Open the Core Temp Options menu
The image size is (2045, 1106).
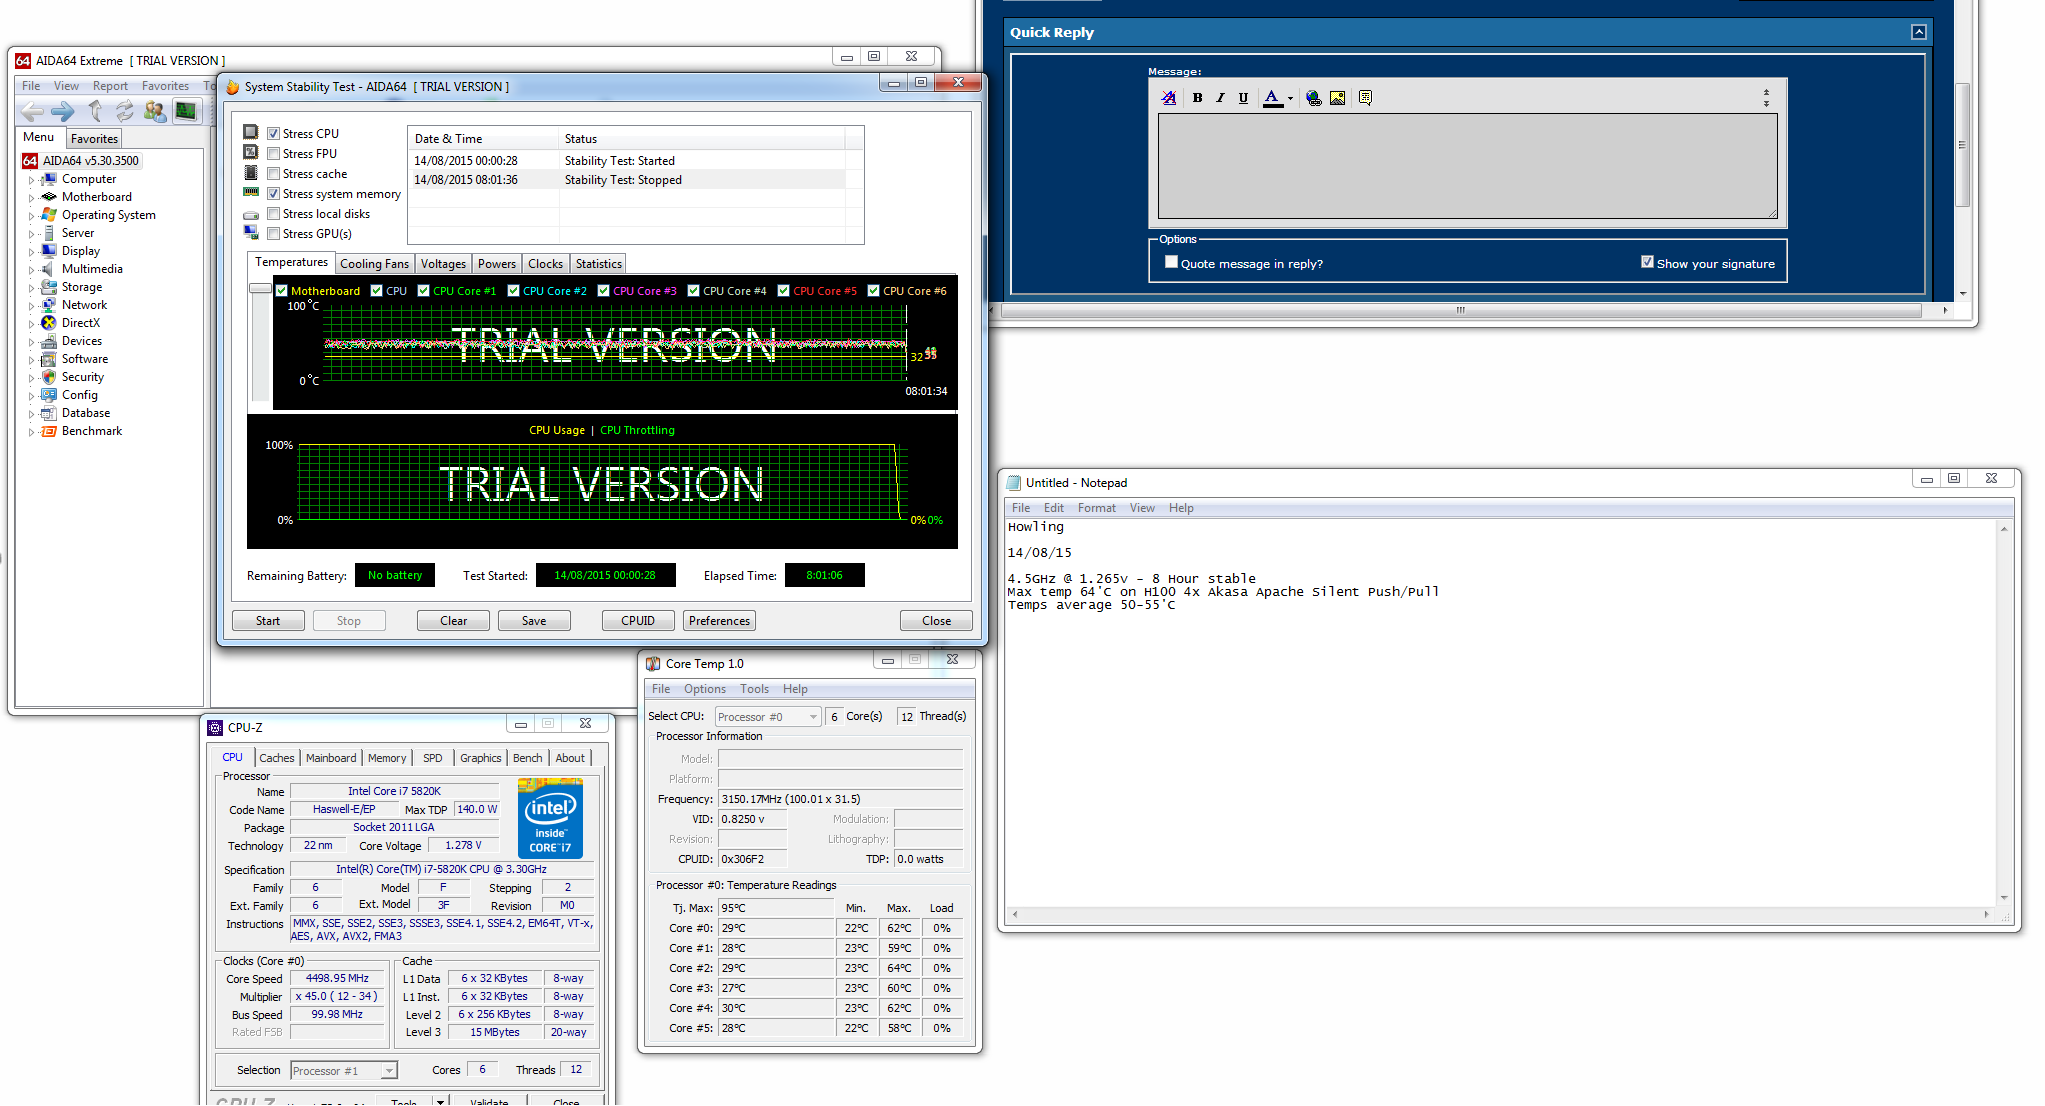(x=705, y=689)
